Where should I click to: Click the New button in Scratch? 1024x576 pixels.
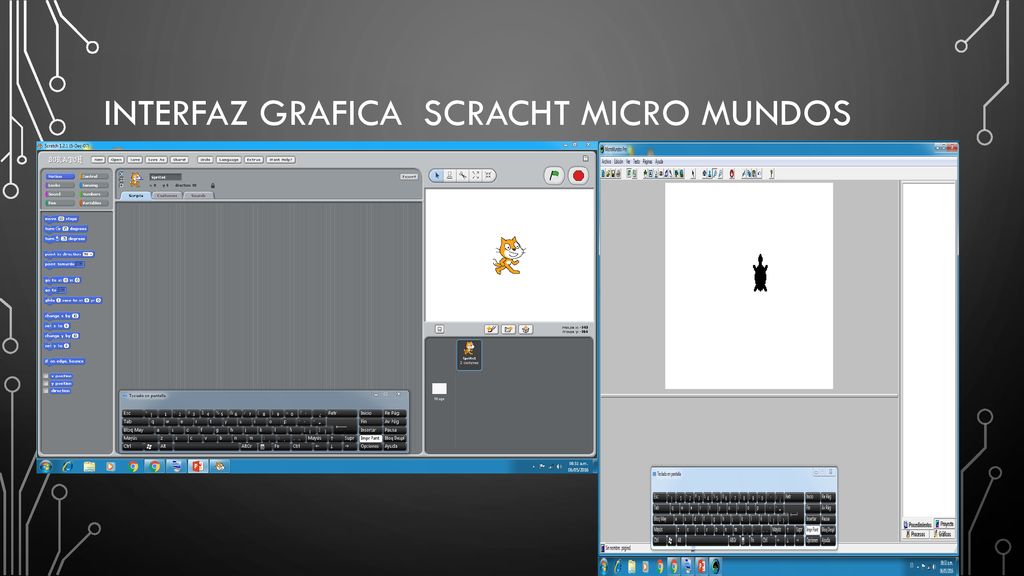coord(98,159)
